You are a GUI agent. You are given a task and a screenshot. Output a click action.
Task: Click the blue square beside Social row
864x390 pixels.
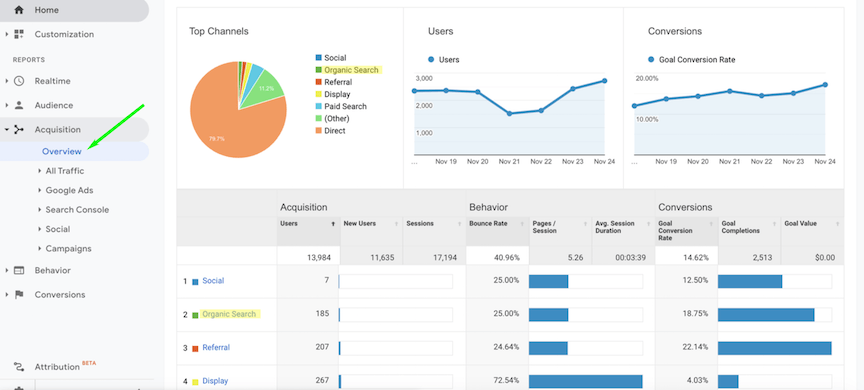[x=195, y=282]
